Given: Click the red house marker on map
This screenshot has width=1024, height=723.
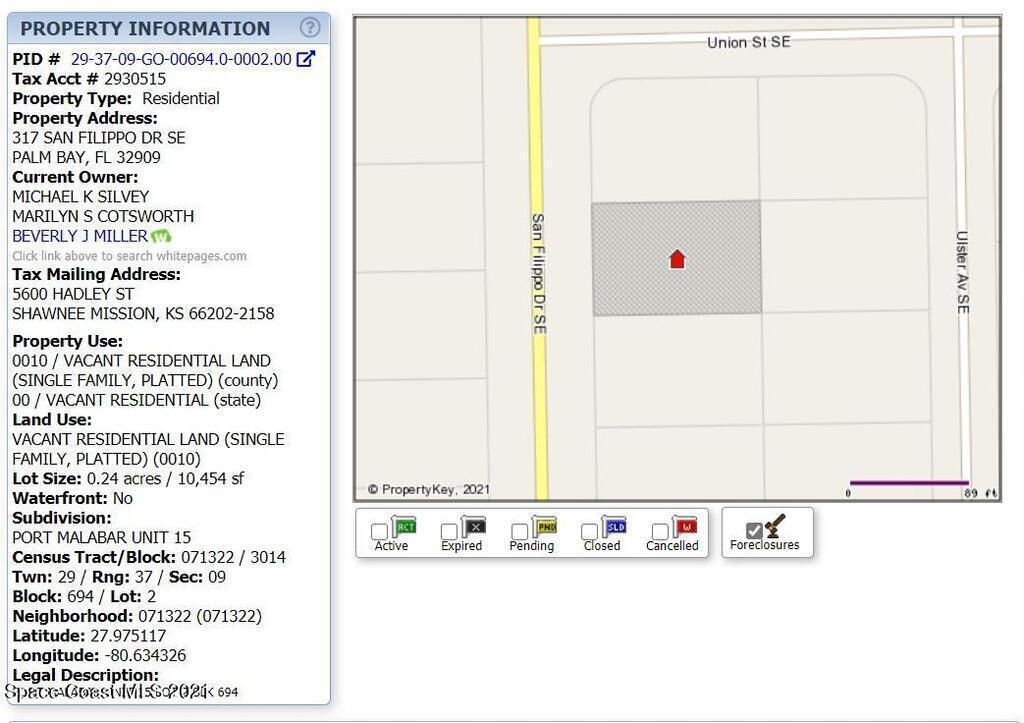Looking at the screenshot, I should pyautogui.click(x=677, y=260).
